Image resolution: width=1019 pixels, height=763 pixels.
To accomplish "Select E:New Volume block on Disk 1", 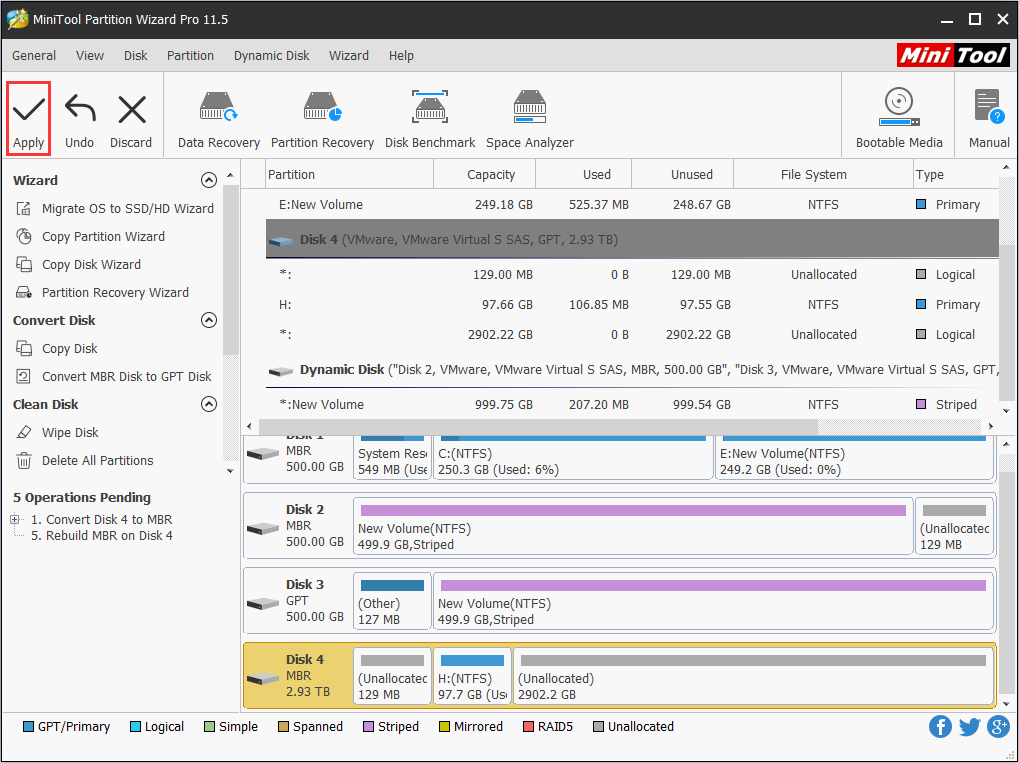I will (x=855, y=458).
